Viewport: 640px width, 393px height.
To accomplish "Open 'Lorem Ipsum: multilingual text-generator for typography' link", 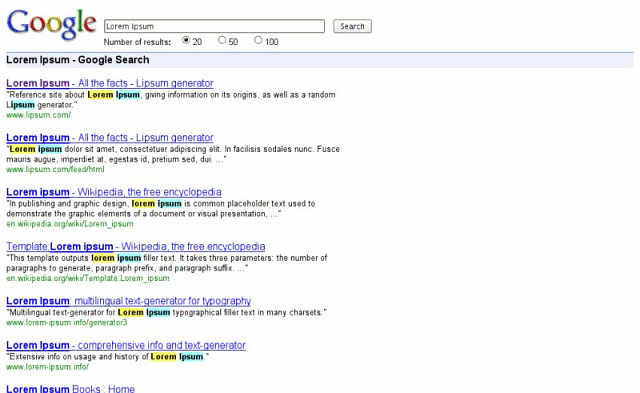I will point(129,301).
